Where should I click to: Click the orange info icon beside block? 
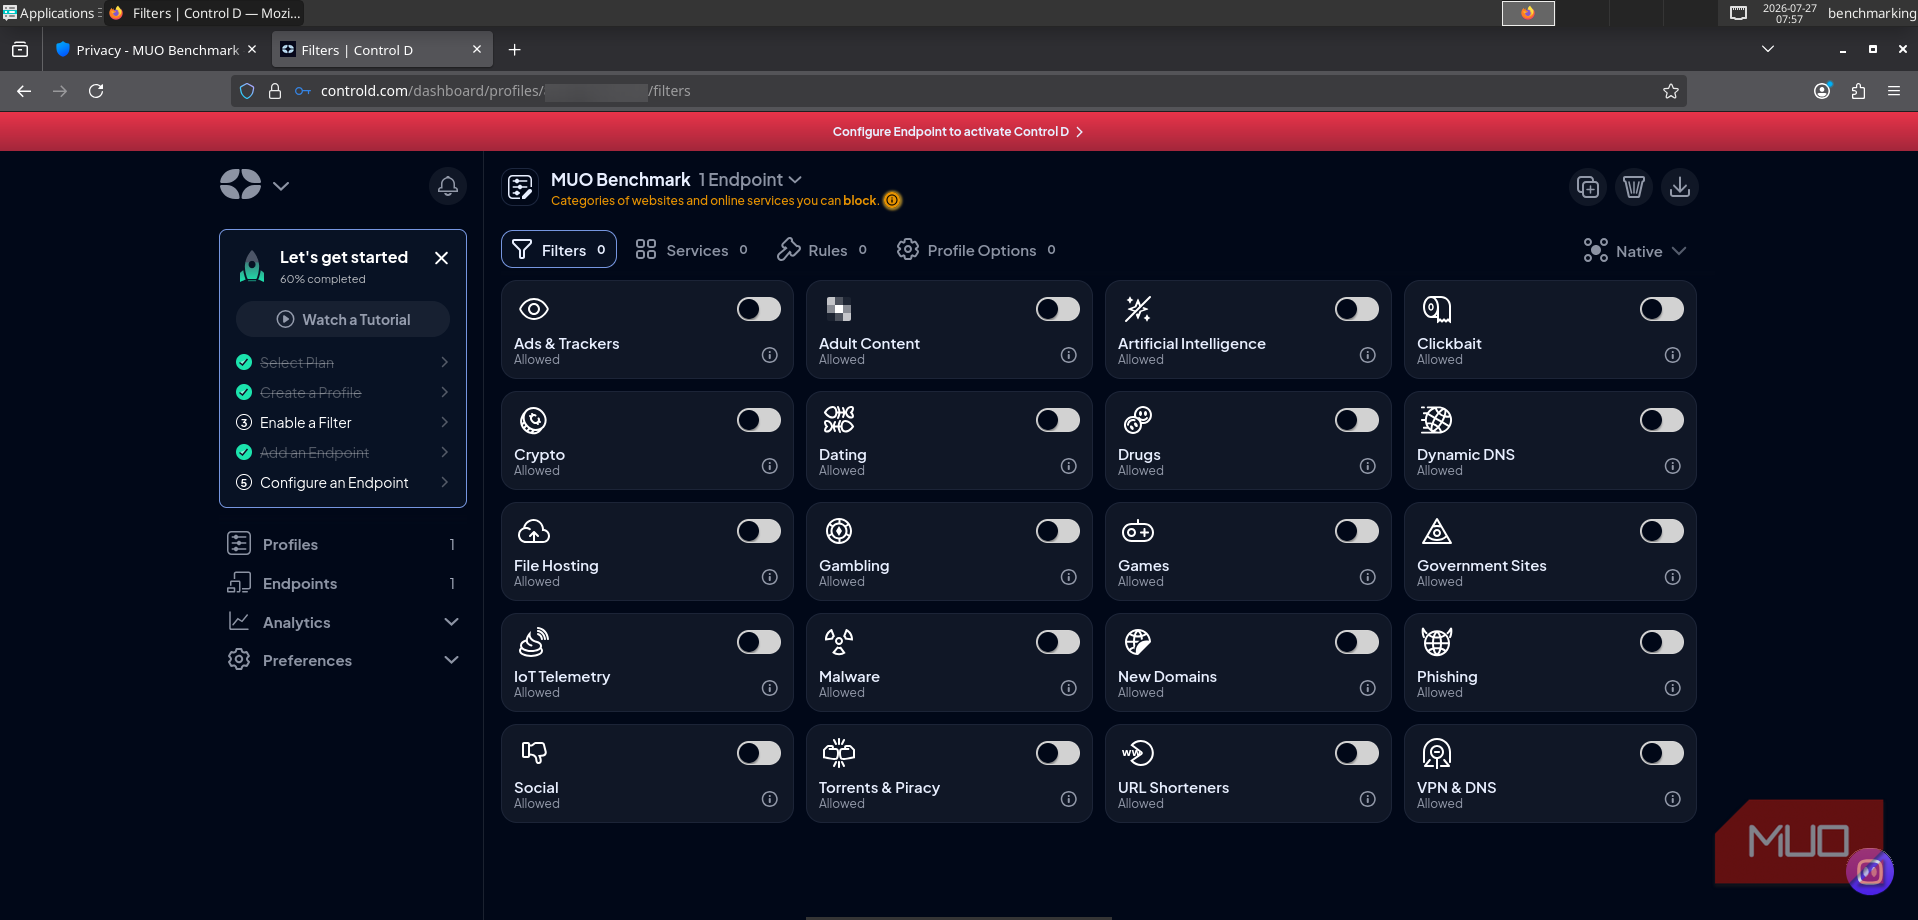point(893,200)
